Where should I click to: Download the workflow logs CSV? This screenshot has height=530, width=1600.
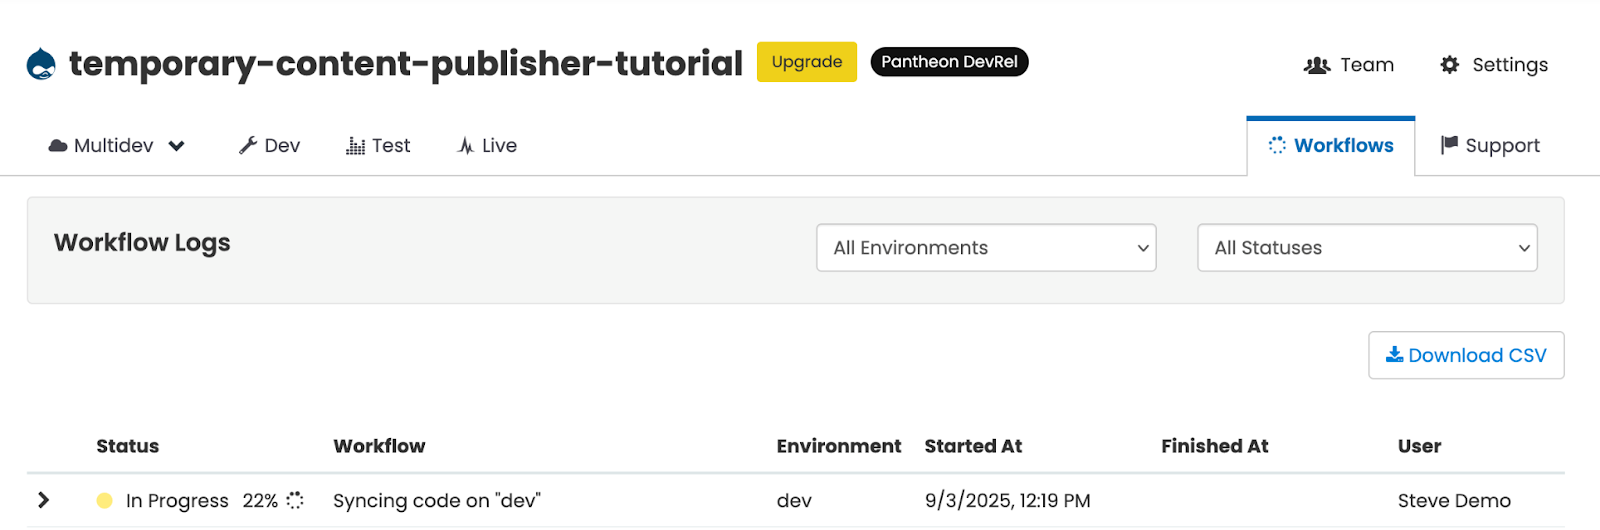pos(1466,355)
